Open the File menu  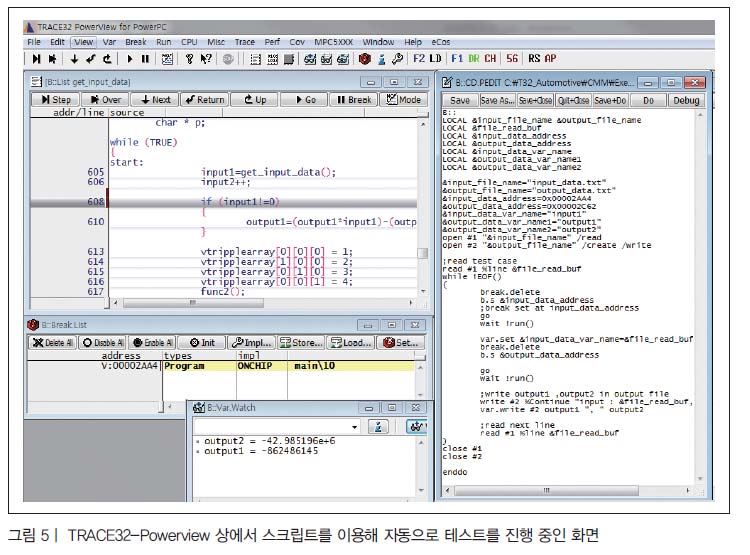point(34,42)
